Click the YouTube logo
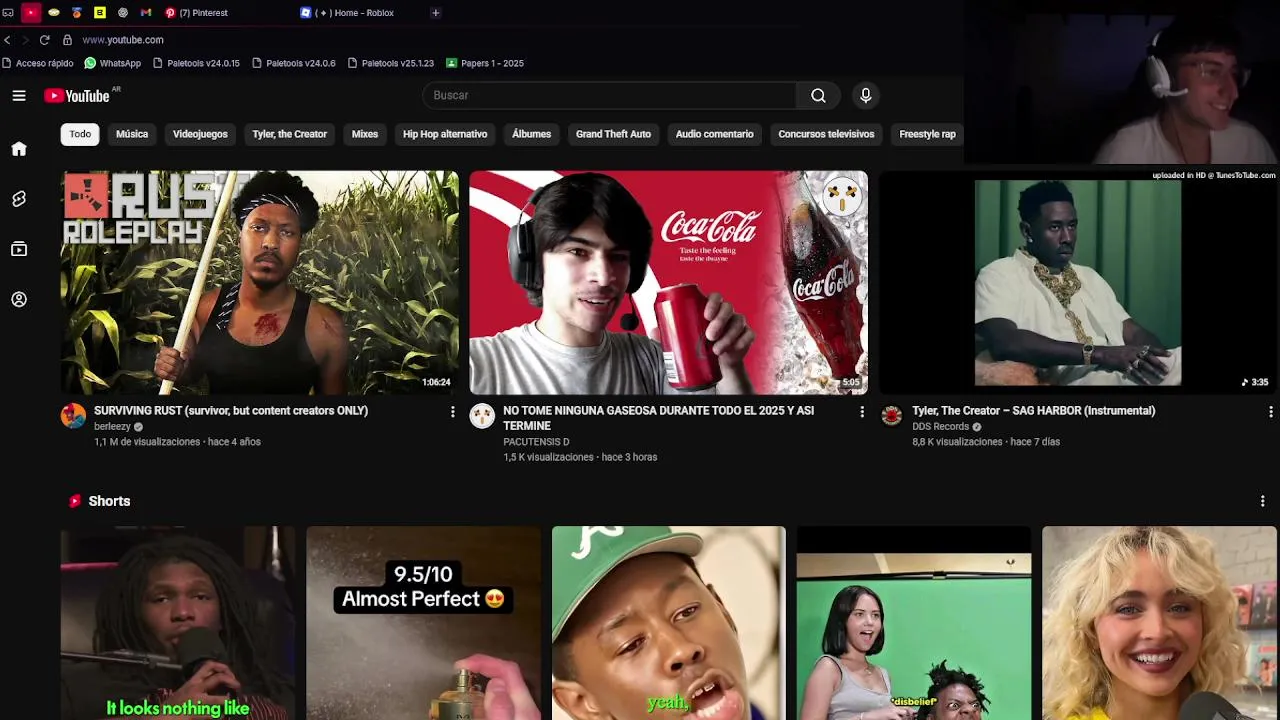1280x720 pixels. [x=77, y=96]
